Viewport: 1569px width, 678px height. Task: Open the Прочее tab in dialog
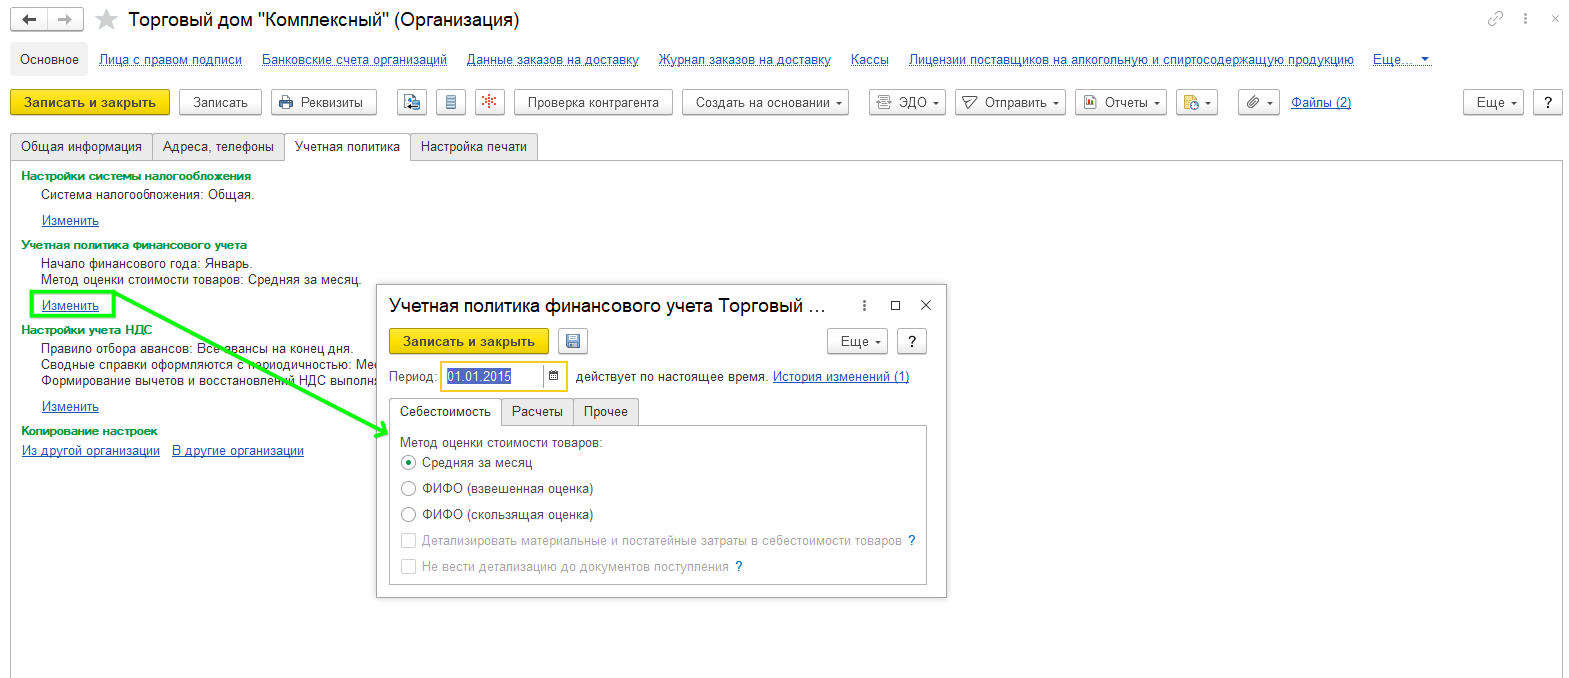606,411
